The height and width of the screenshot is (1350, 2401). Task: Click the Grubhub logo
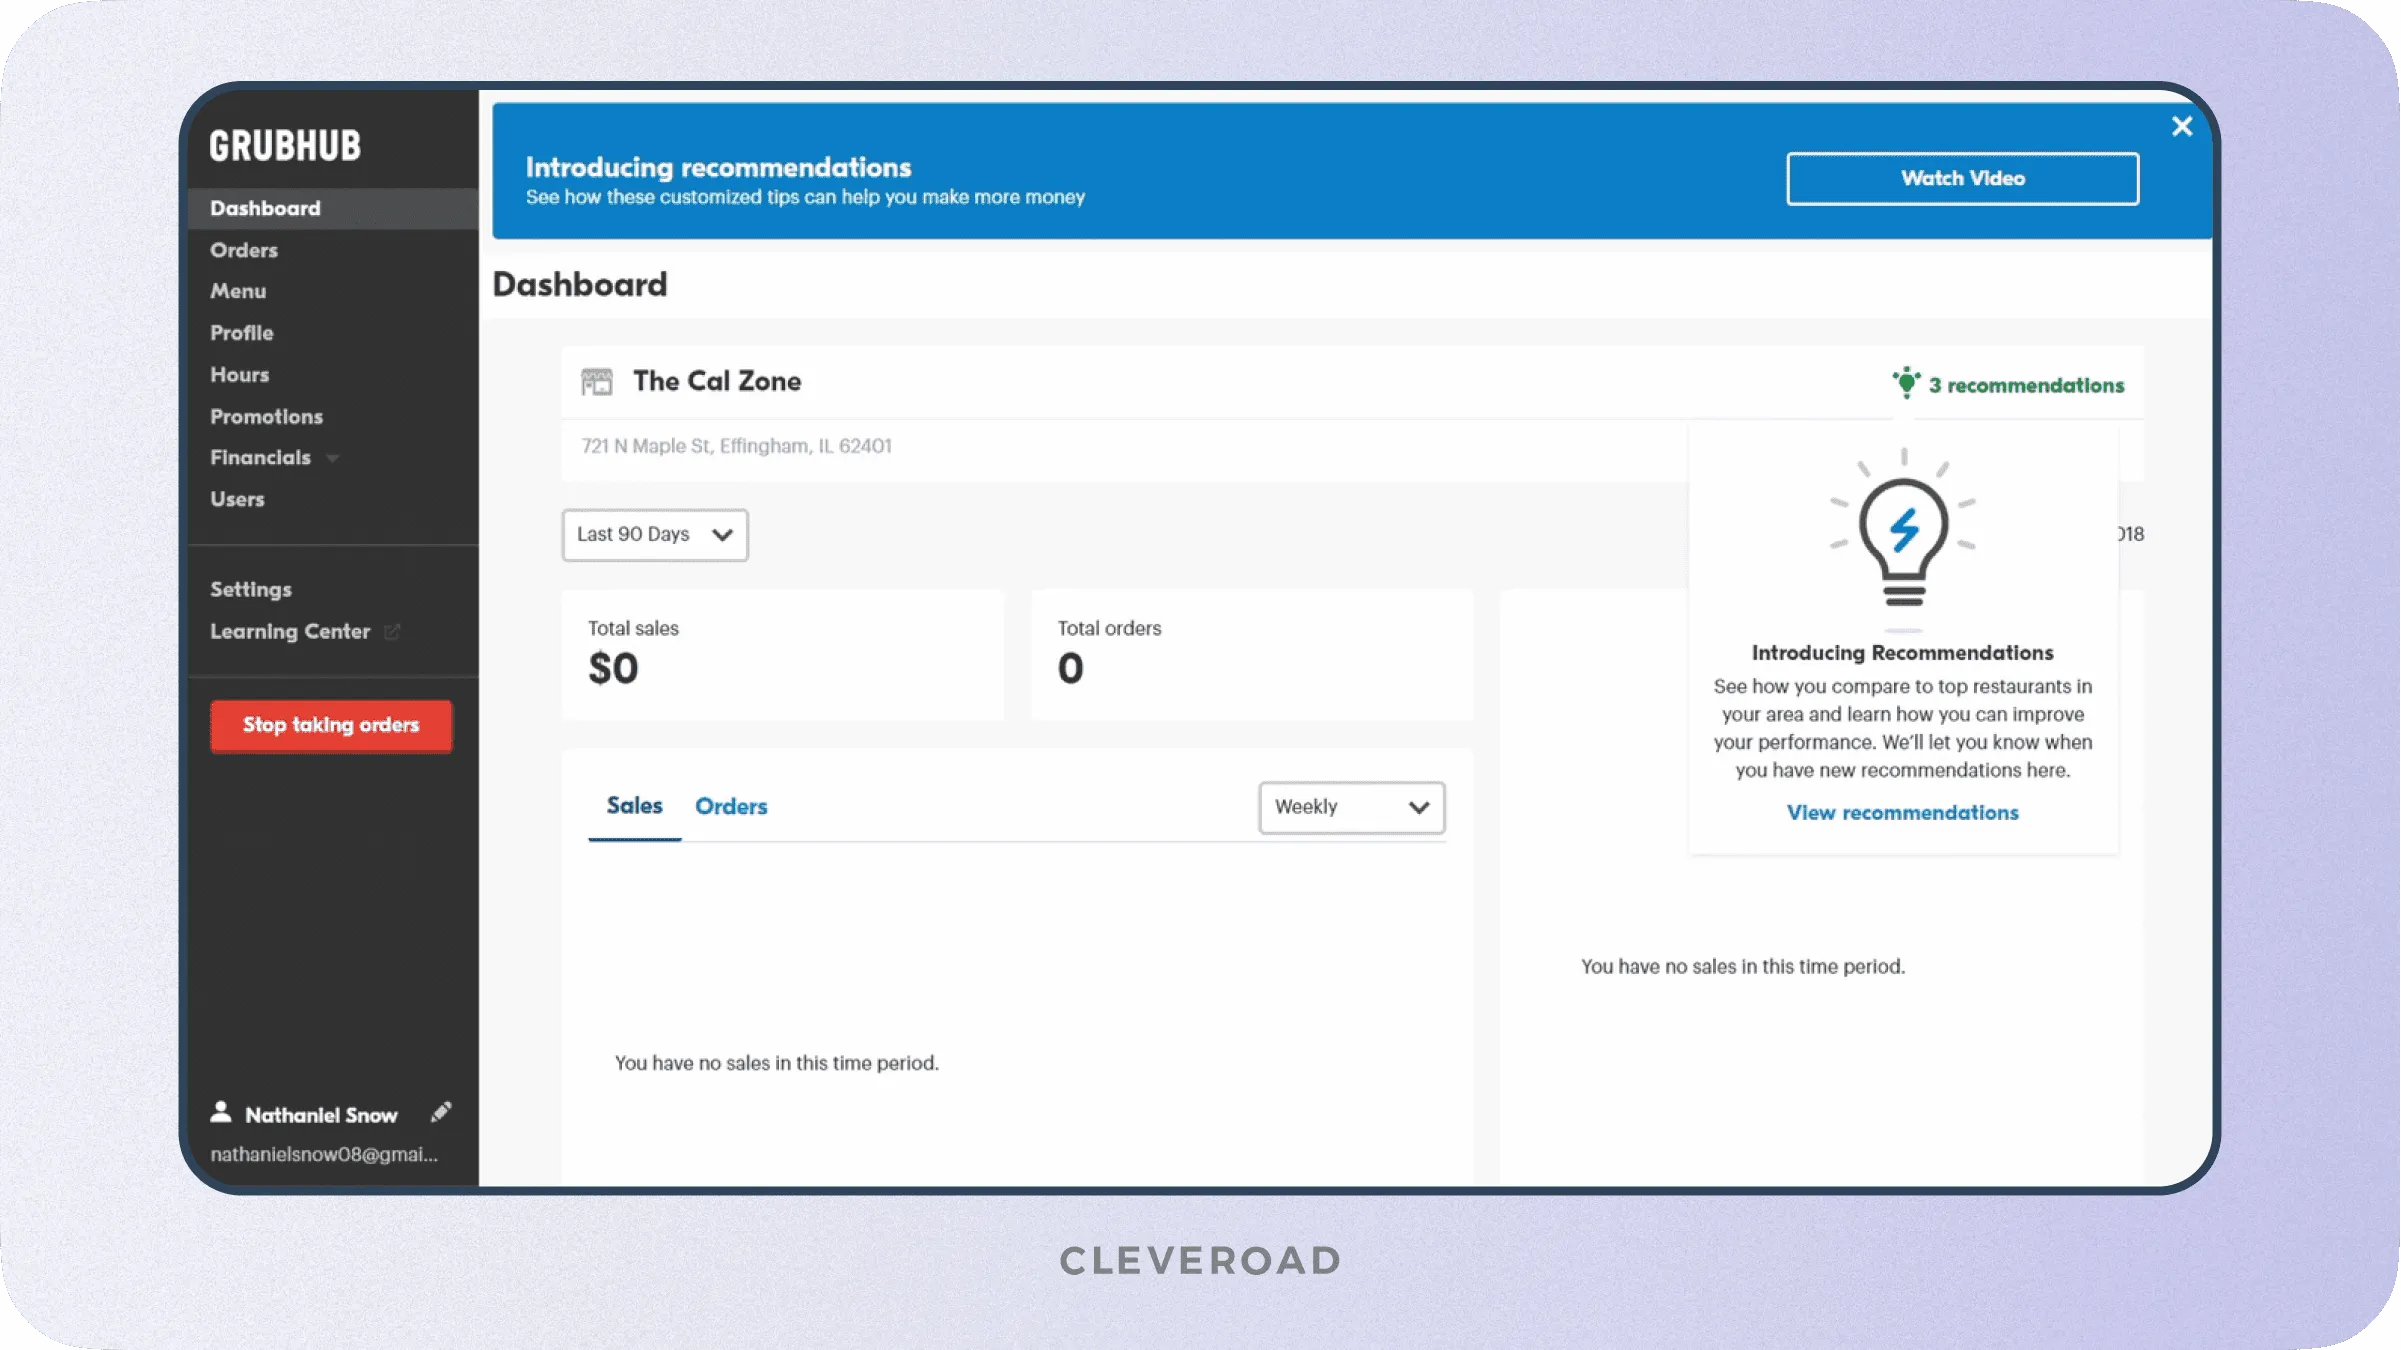(x=285, y=146)
